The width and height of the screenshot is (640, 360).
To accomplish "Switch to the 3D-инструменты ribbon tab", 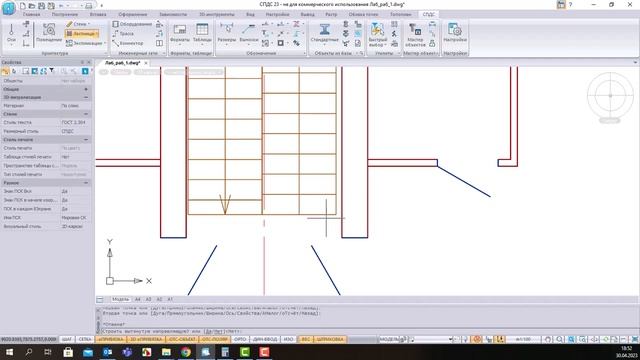I will click(216, 14).
